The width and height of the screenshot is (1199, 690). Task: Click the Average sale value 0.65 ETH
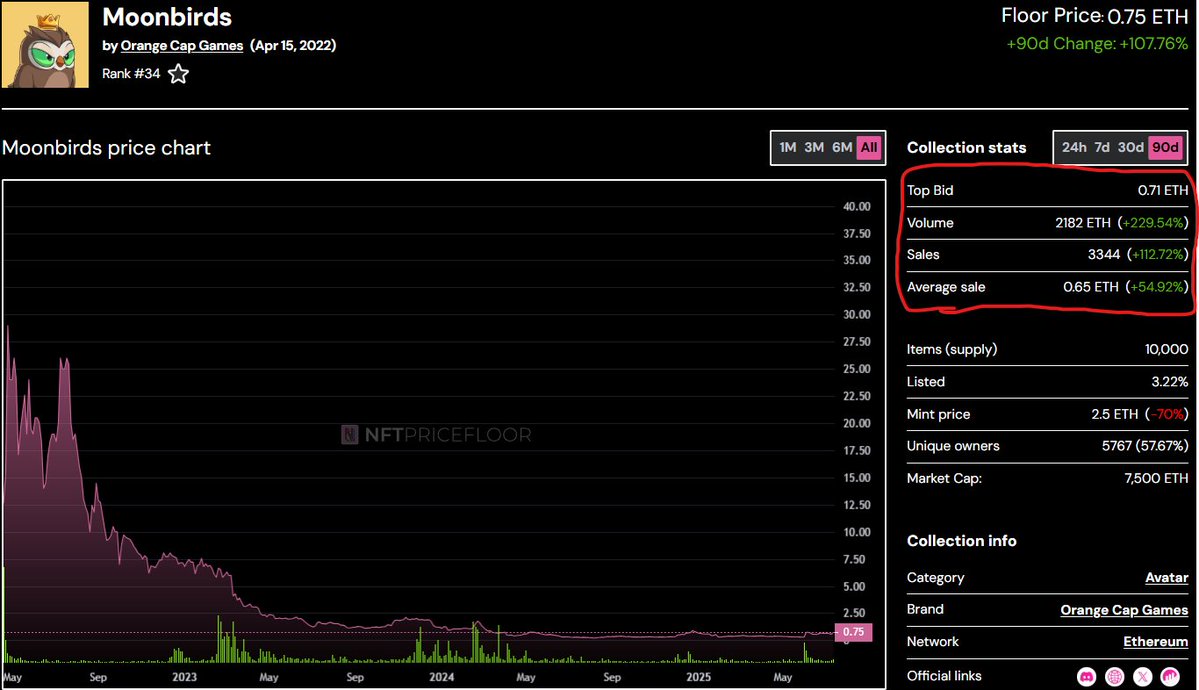[x=1090, y=287]
